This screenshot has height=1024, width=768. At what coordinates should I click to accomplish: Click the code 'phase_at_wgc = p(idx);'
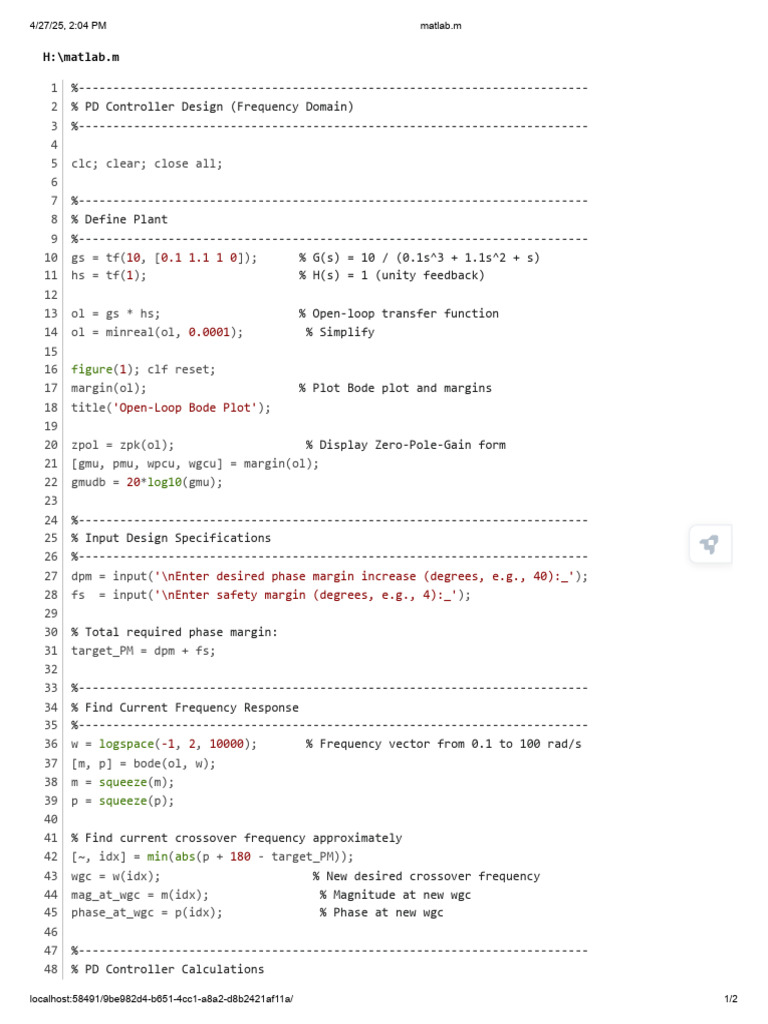pos(146,912)
